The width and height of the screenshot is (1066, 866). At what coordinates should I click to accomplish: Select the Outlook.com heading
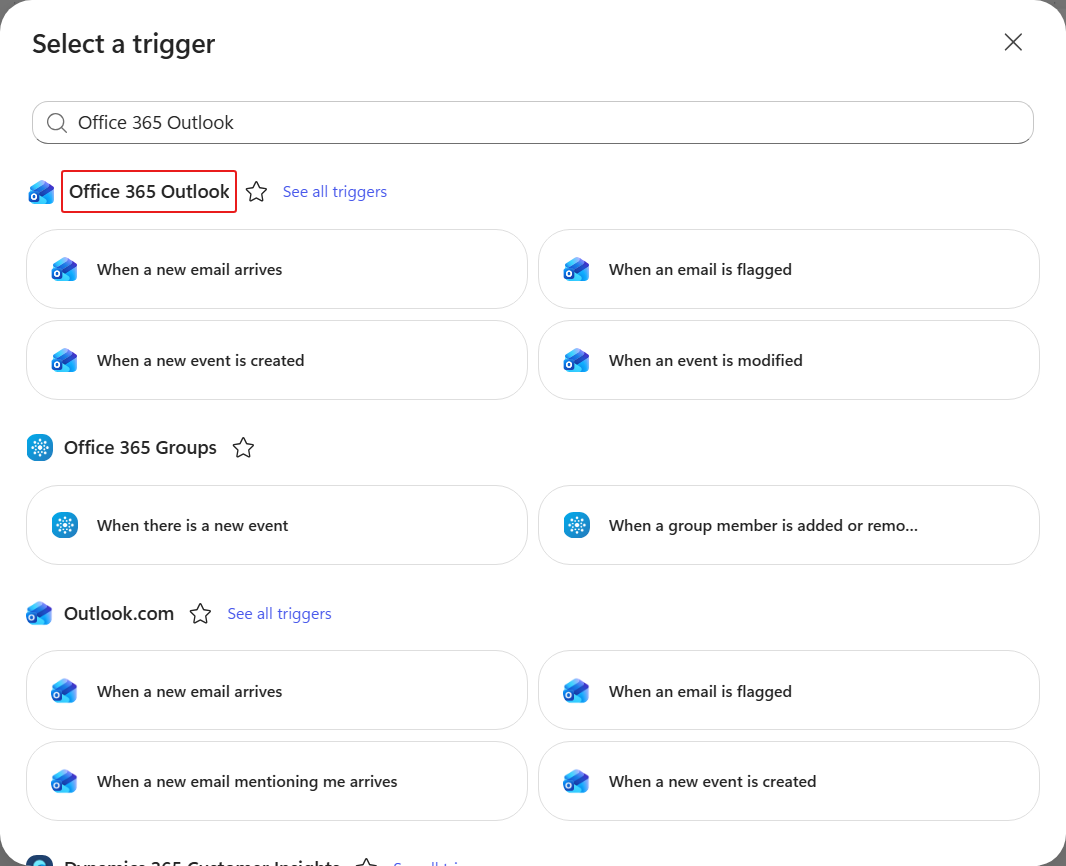click(119, 613)
